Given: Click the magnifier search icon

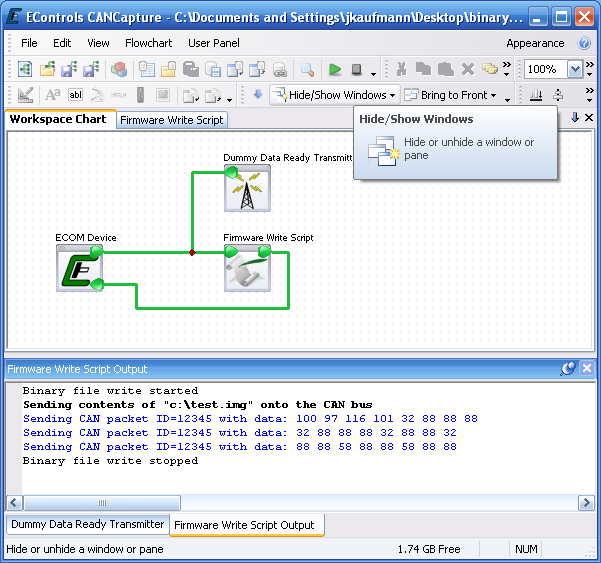Looking at the screenshot, I should click(307, 69).
